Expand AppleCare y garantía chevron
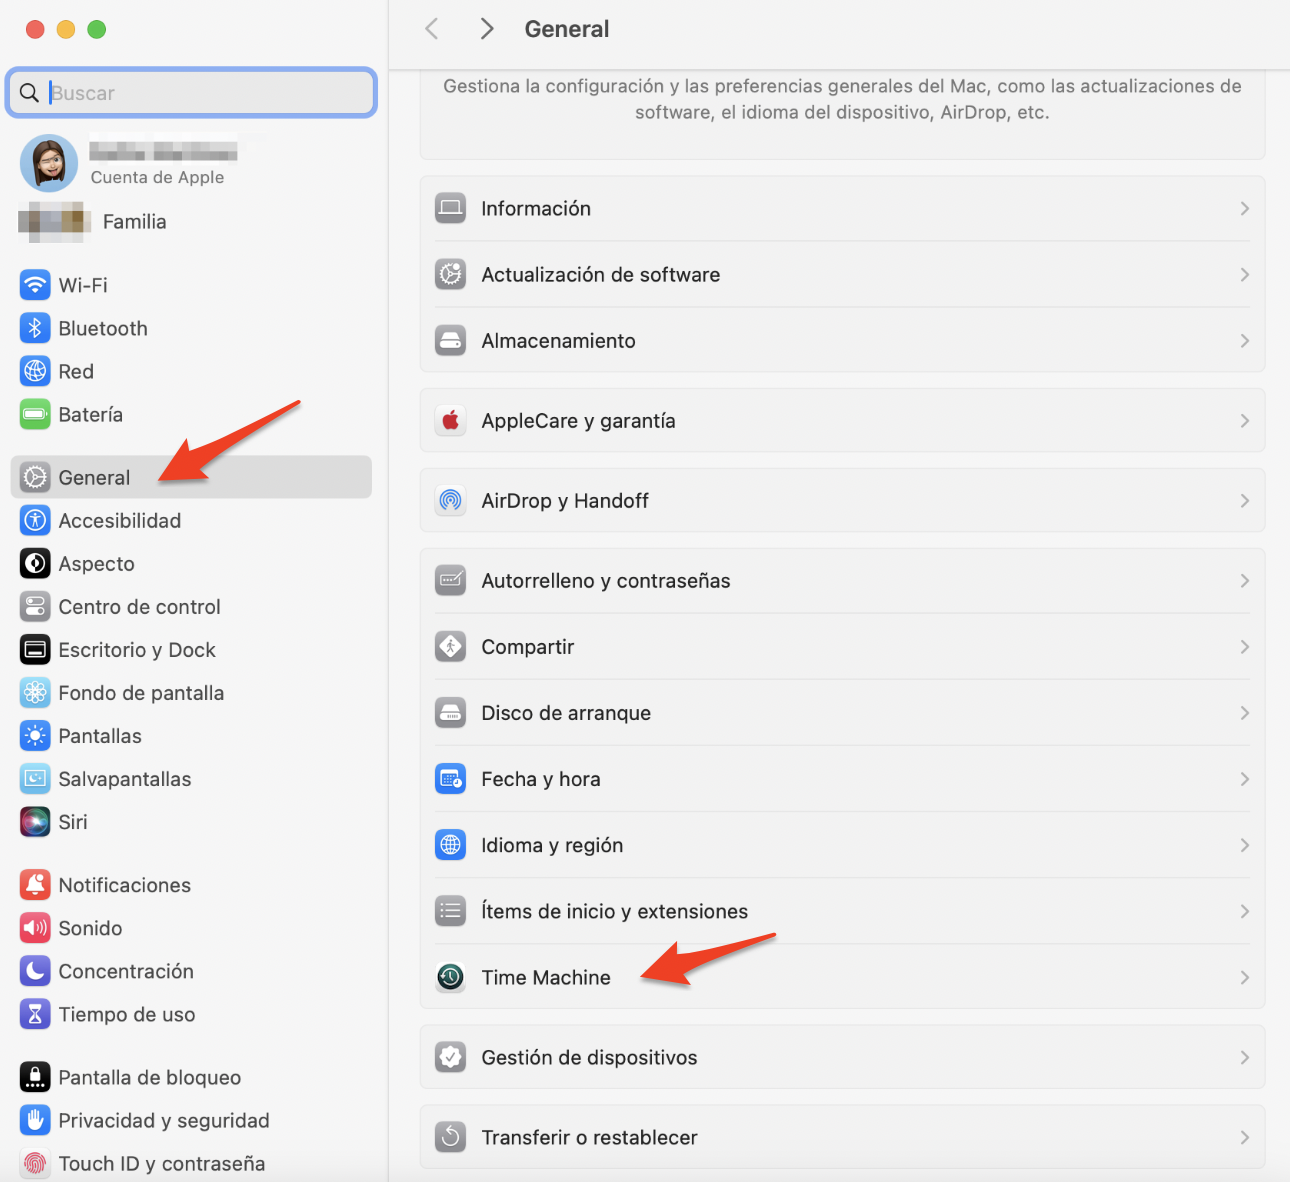1290x1182 pixels. point(1245,420)
